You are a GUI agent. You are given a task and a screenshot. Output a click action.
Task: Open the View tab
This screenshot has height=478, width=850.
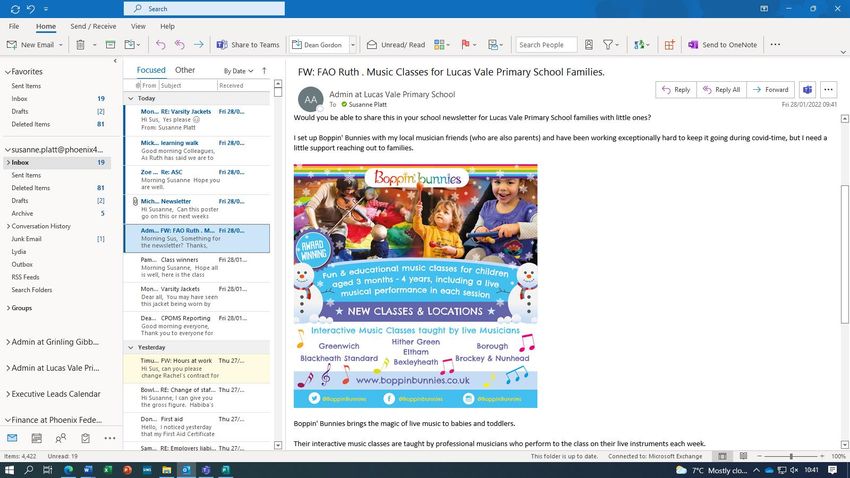click(x=138, y=26)
